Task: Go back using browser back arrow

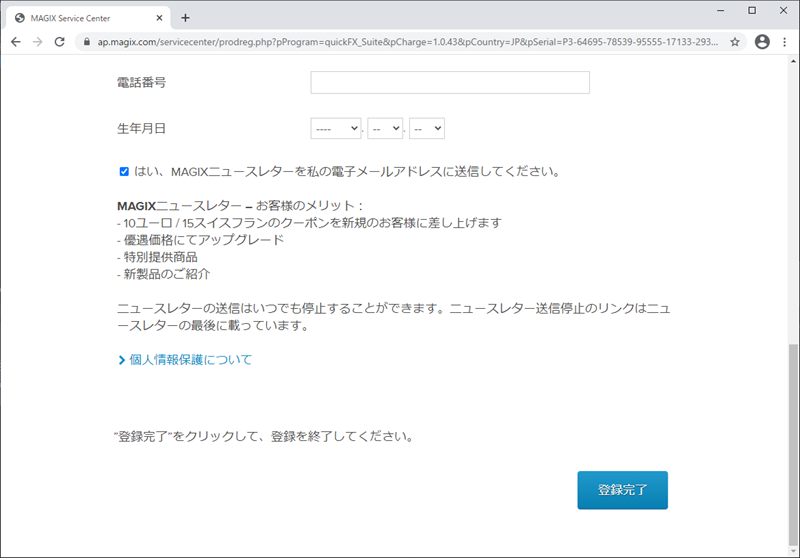Action: click(x=16, y=42)
